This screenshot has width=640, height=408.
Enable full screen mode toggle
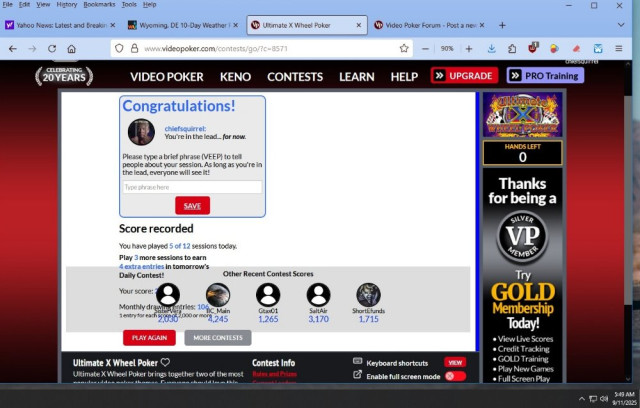pos(456,376)
